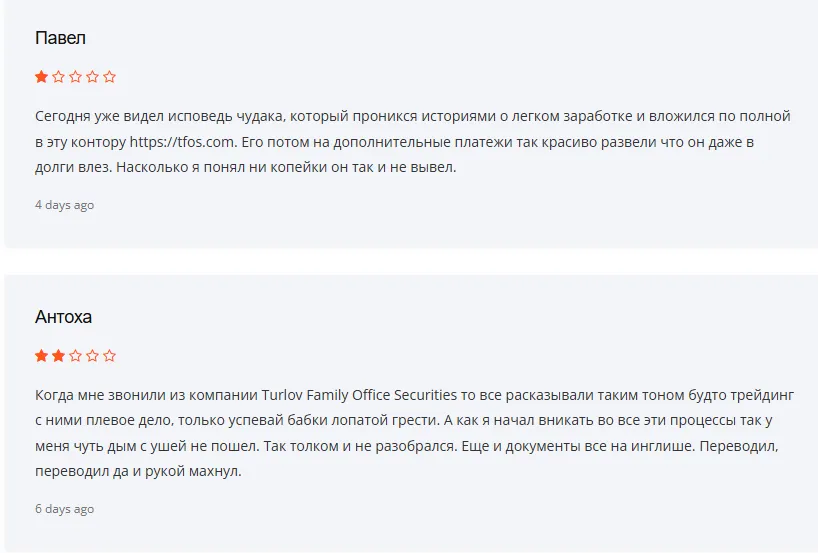818x553 pixels.
Task: Click the reviewer name Антоха
Action: tap(64, 317)
